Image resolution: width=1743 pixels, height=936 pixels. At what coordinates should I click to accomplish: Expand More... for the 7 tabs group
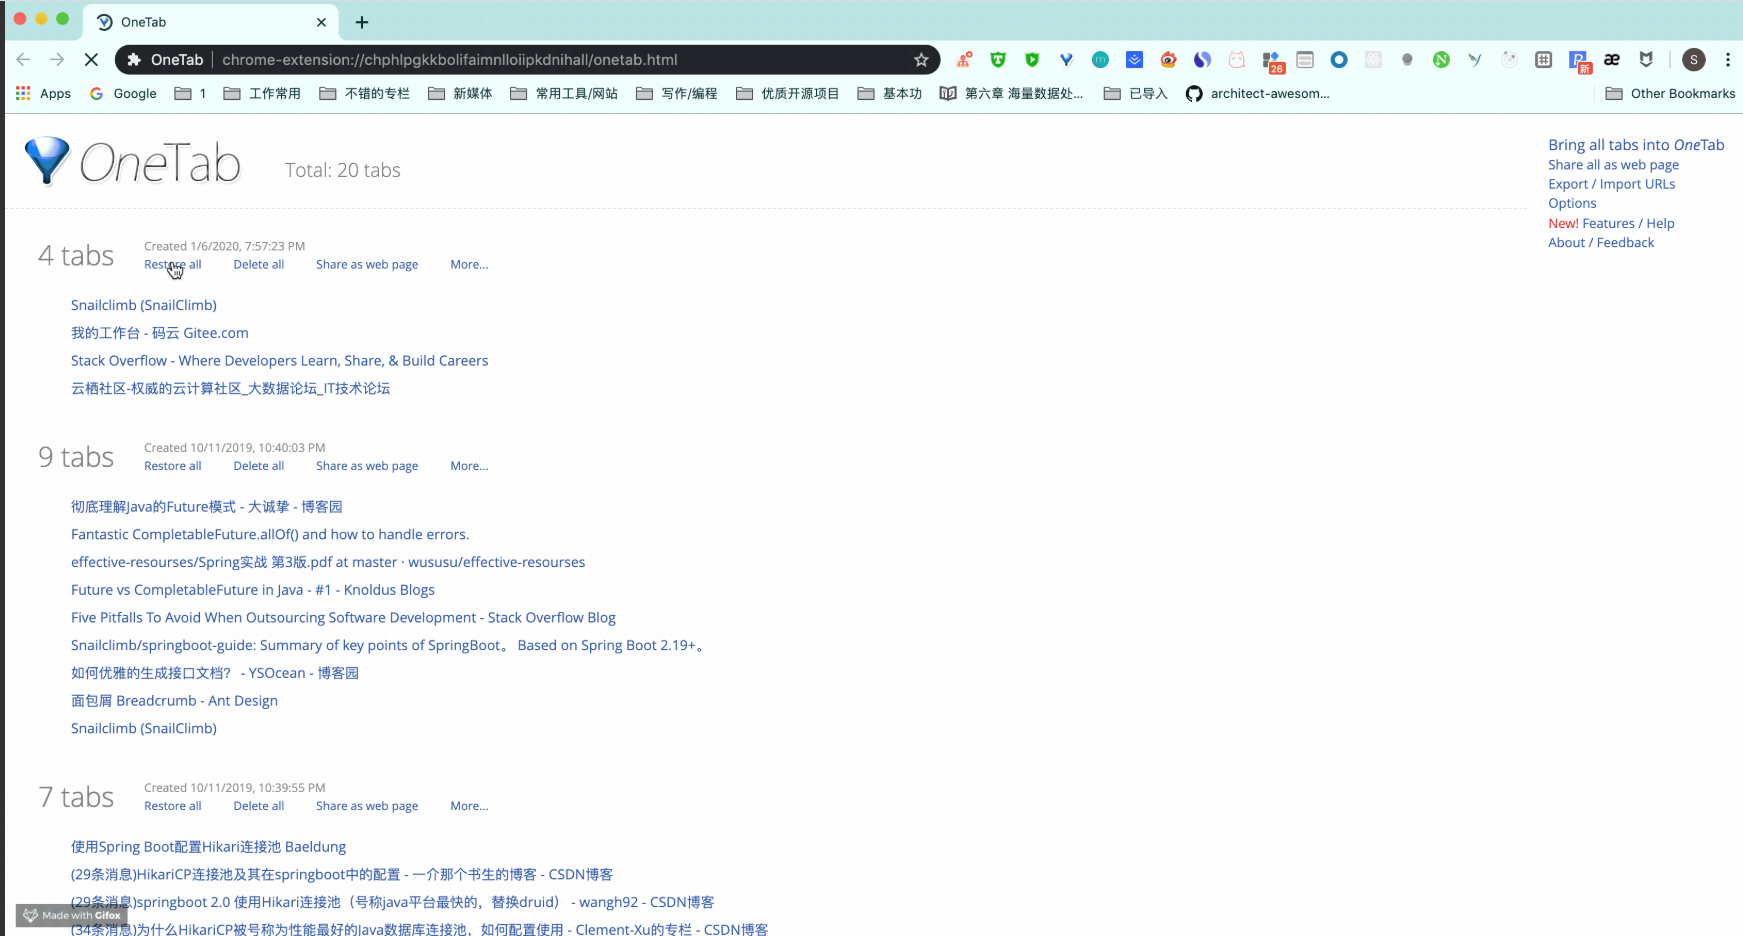(x=469, y=806)
